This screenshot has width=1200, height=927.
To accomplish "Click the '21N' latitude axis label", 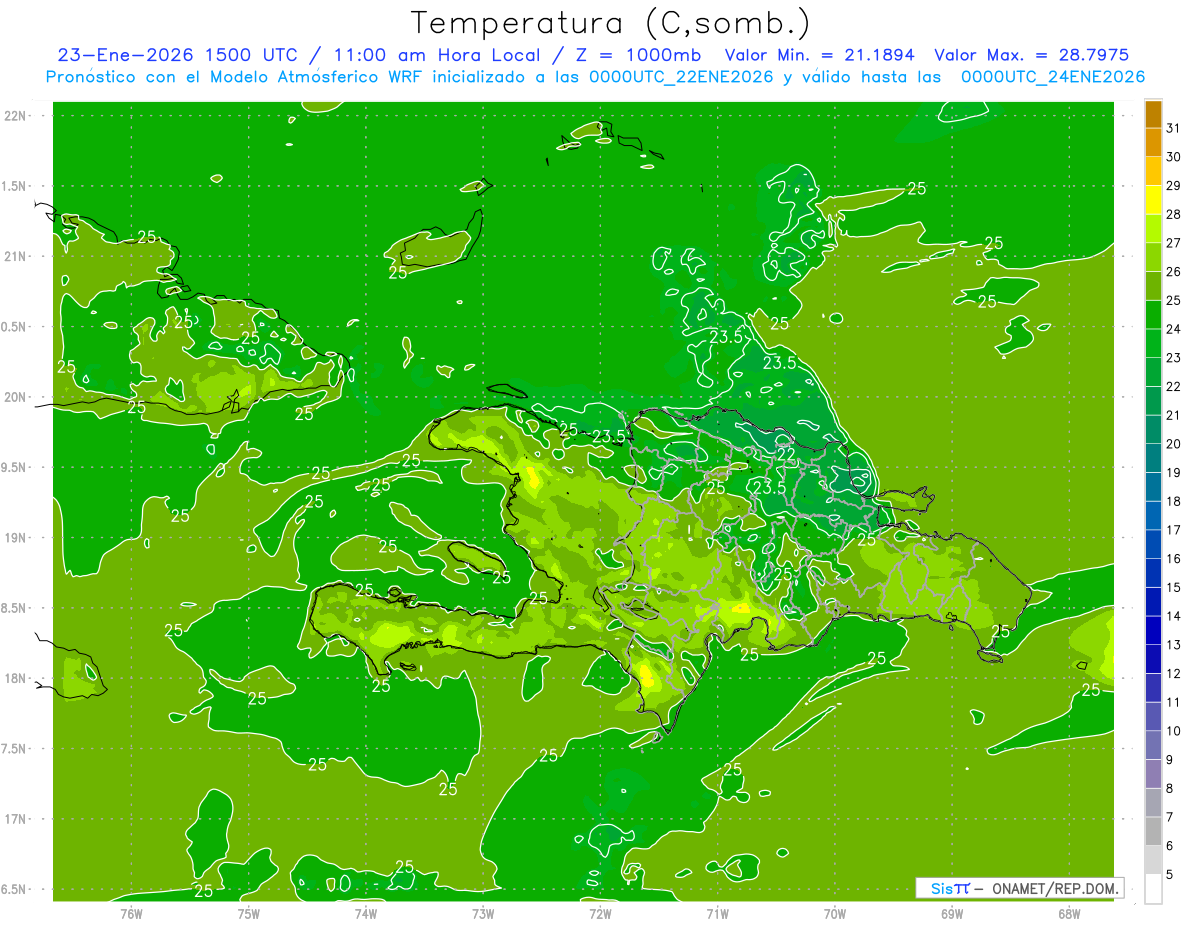I will click(17, 256).
